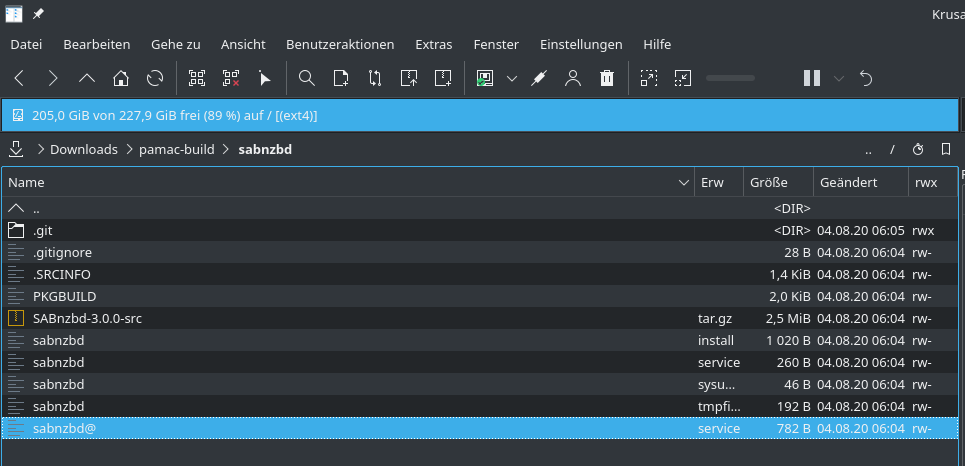Click the arrow cursor selection tool icon

coord(265,78)
